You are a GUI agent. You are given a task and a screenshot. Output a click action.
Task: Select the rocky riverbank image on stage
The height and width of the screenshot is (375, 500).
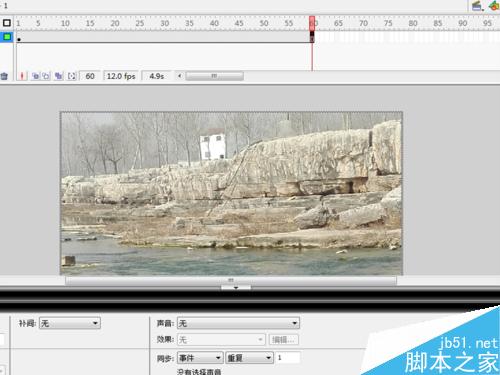coord(231,193)
